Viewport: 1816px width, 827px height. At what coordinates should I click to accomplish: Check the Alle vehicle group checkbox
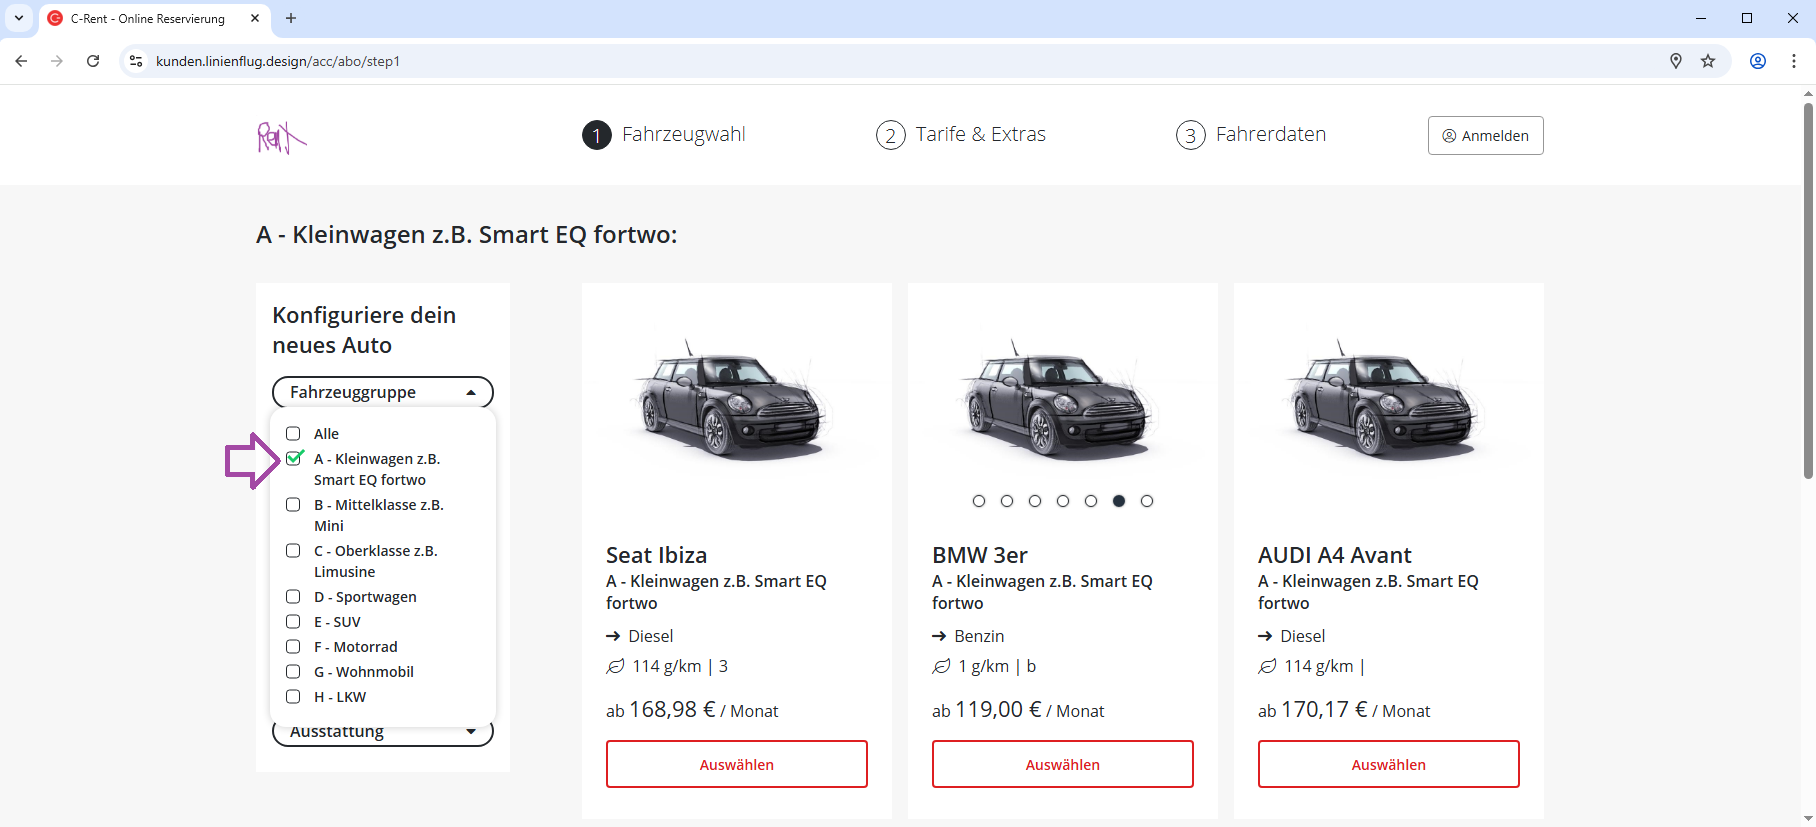pyautogui.click(x=293, y=434)
